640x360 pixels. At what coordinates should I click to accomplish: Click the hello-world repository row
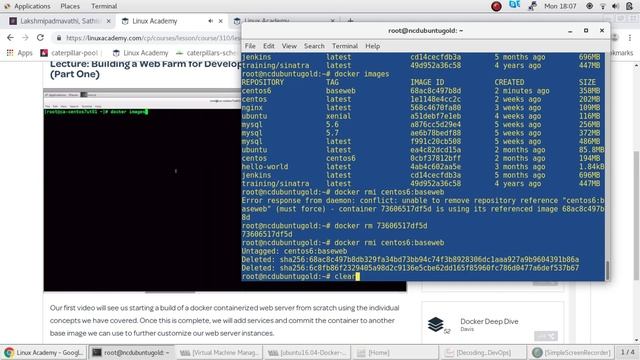click(423, 167)
